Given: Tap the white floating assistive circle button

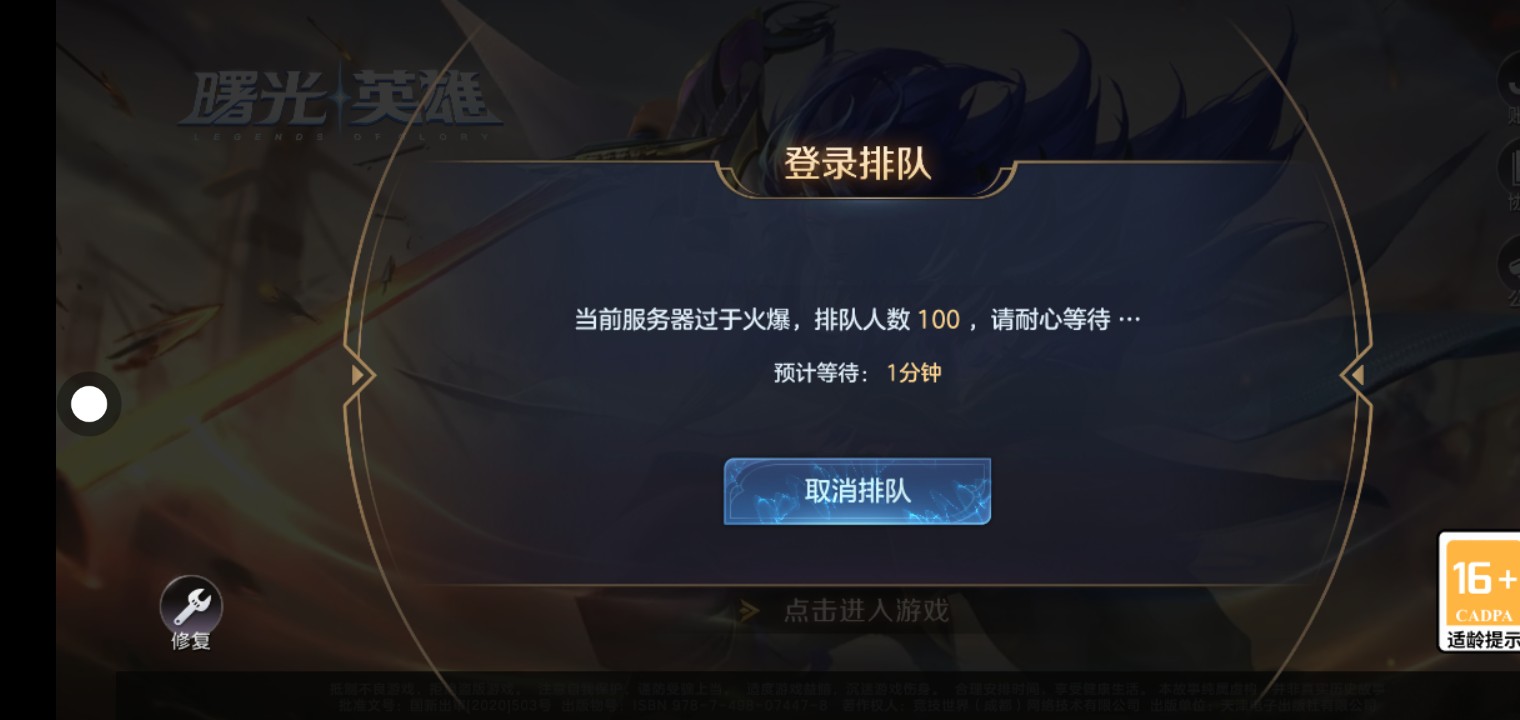Looking at the screenshot, I should click(x=89, y=405).
